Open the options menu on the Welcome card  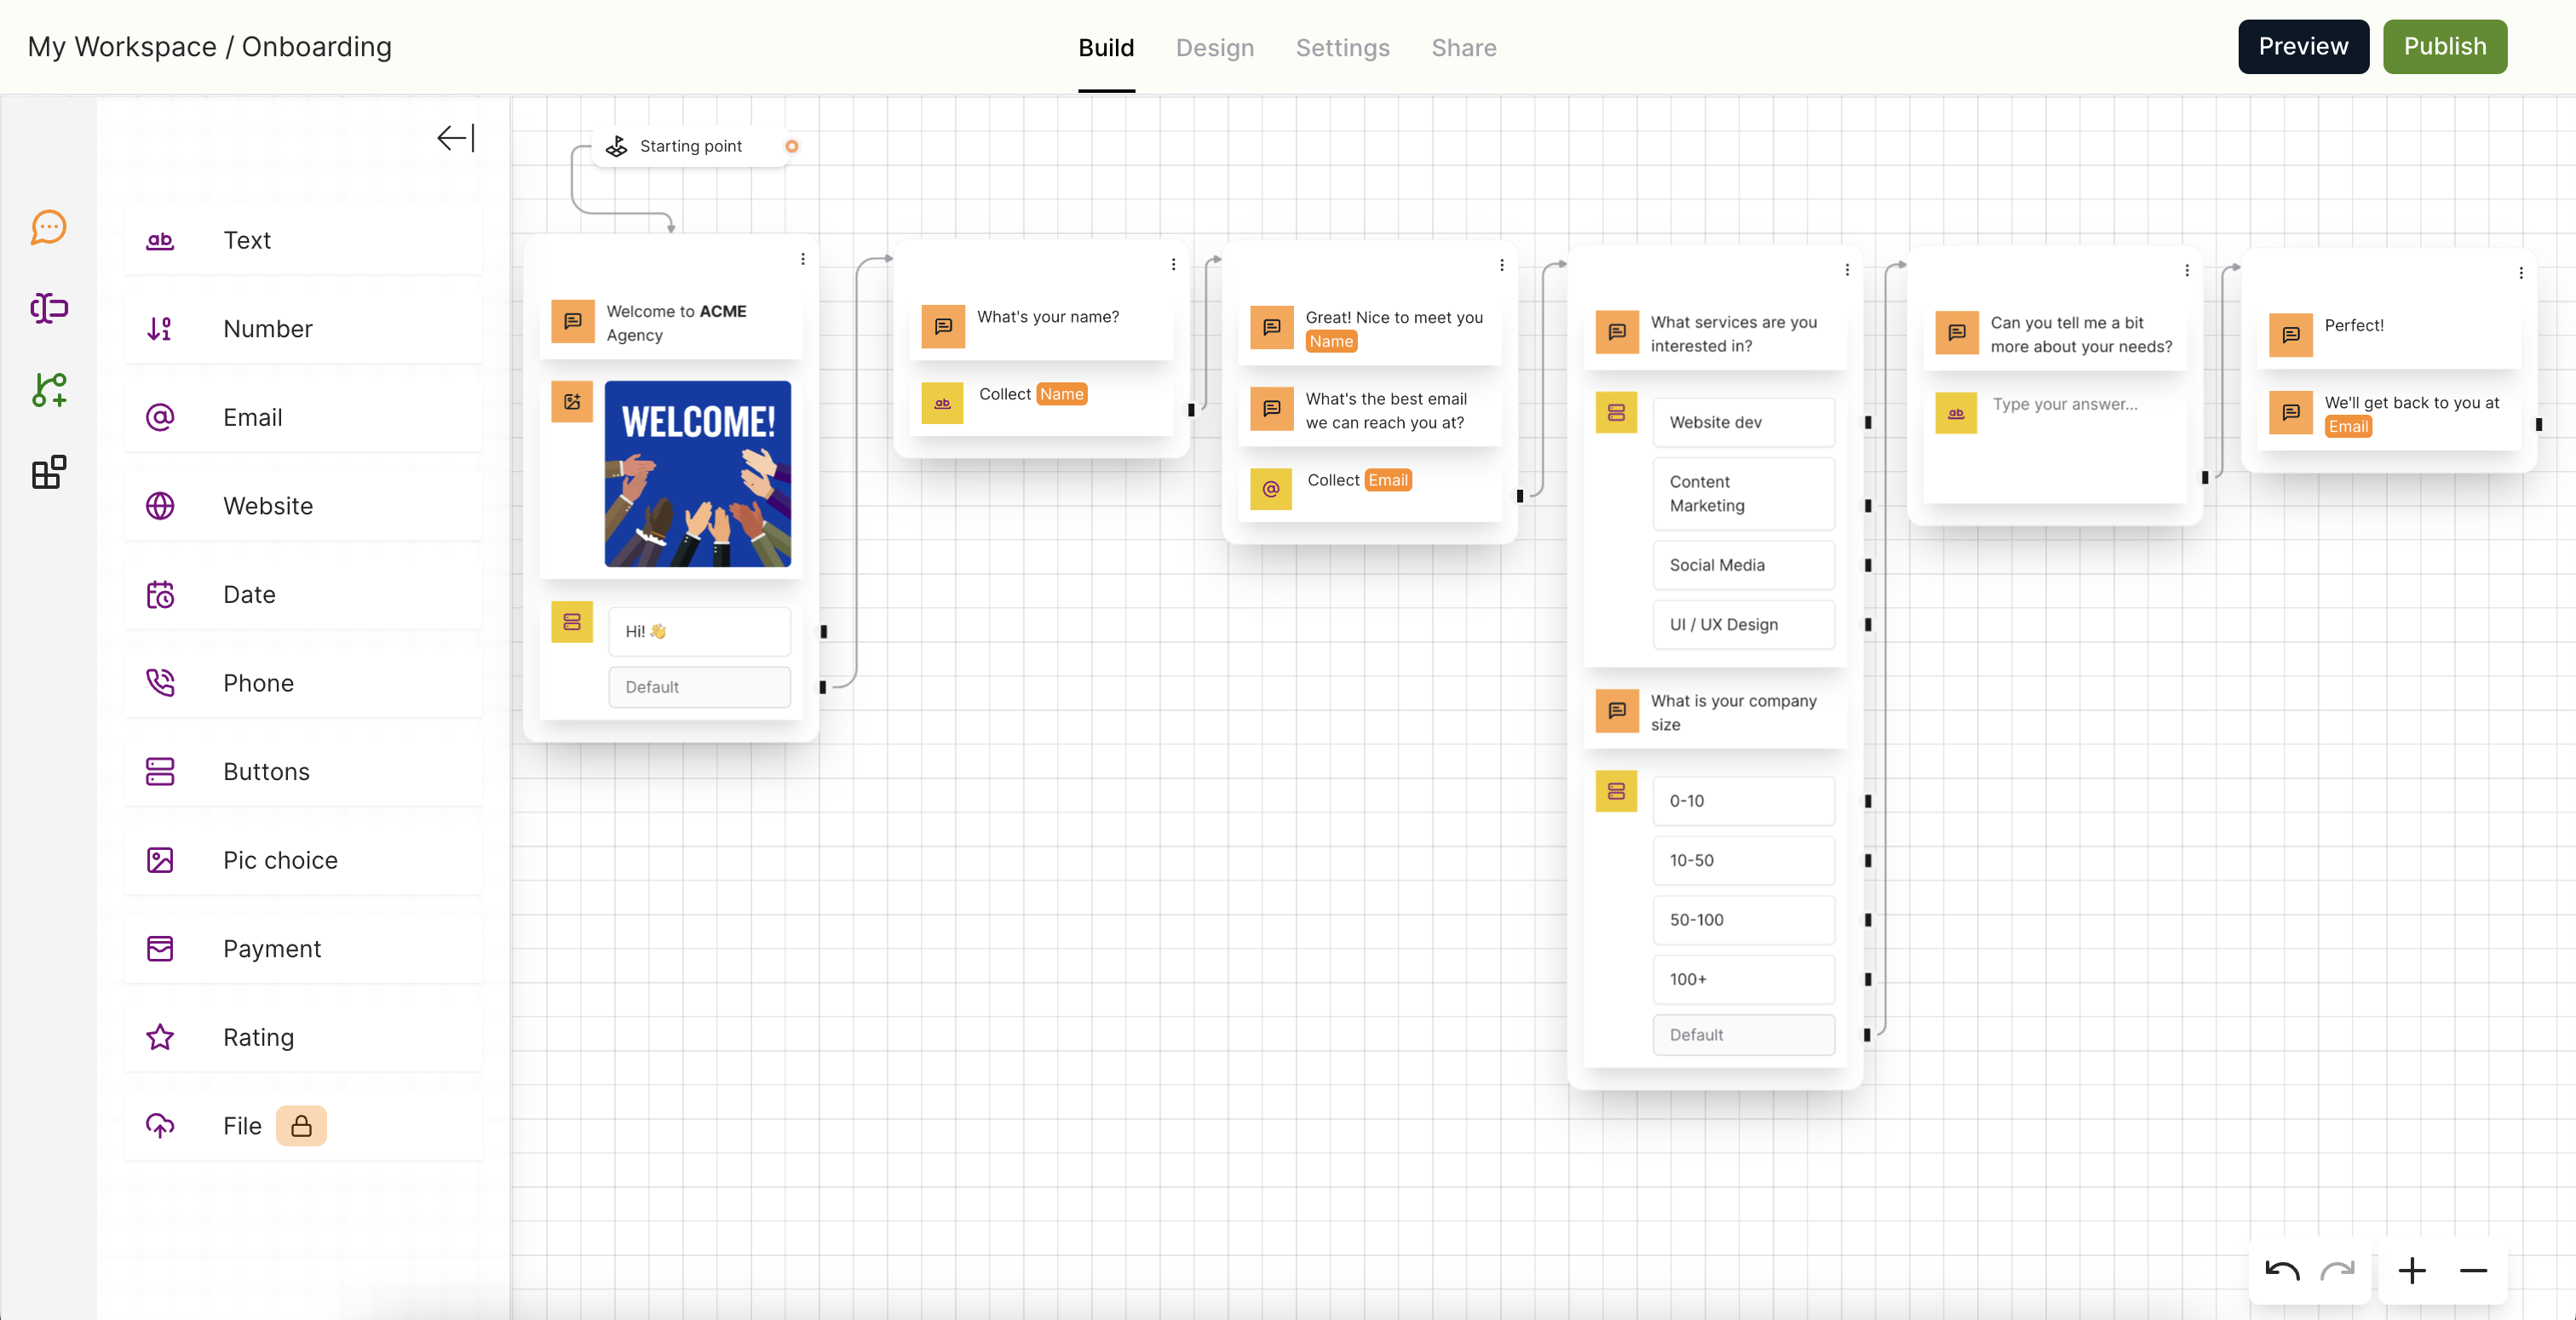[x=803, y=258]
